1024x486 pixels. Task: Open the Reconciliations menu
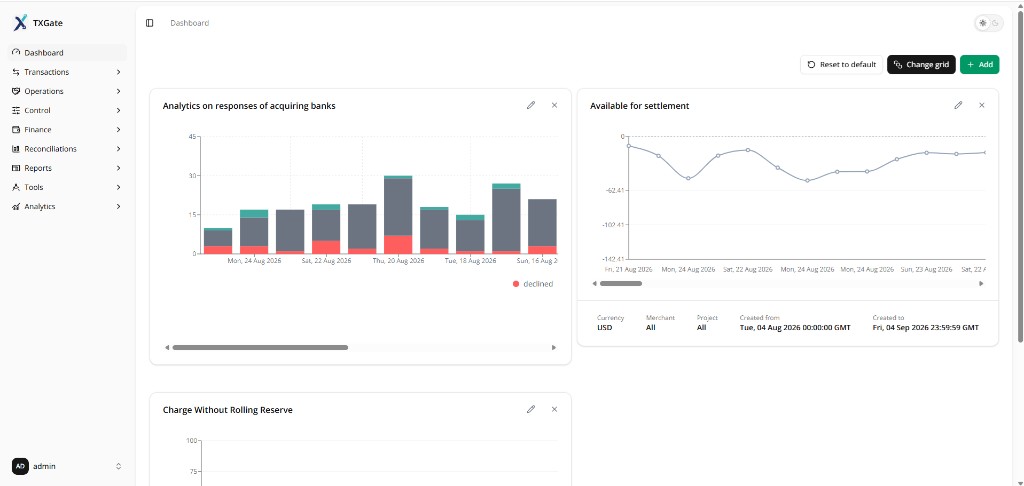coord(67,149)
